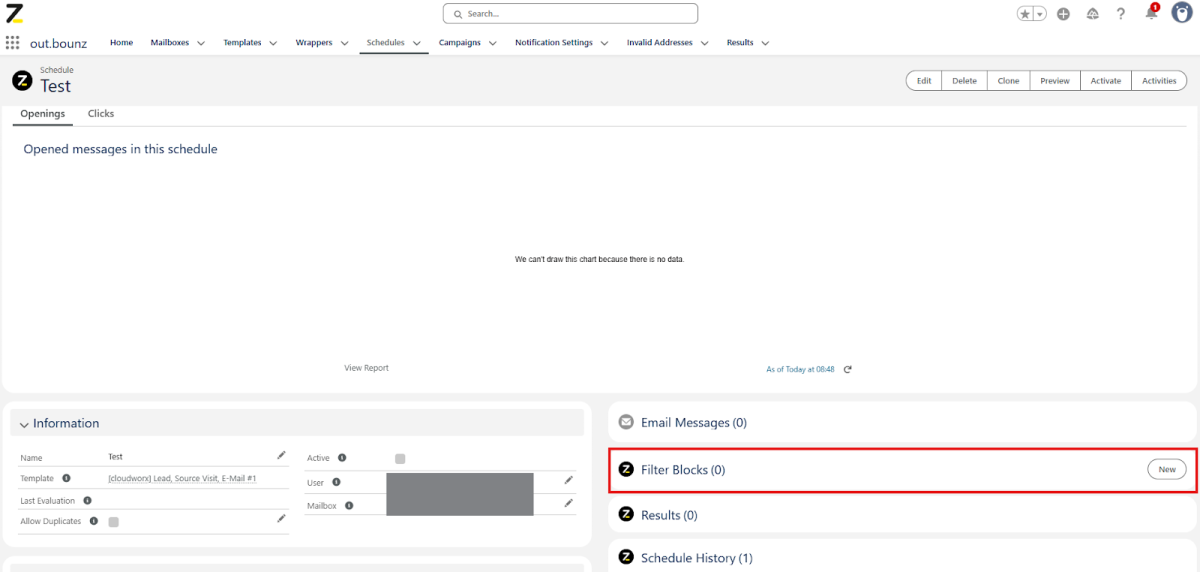Expand the Wrappers menu chevron
The image size is (1200, 572).
point(345,43)
